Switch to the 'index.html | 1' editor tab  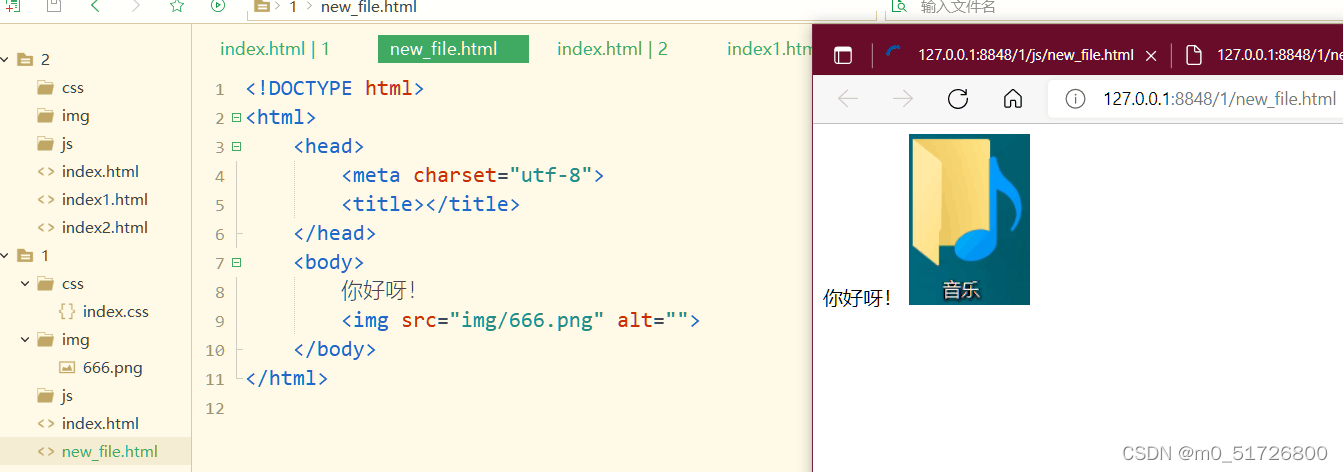click(x=275, y=49)
